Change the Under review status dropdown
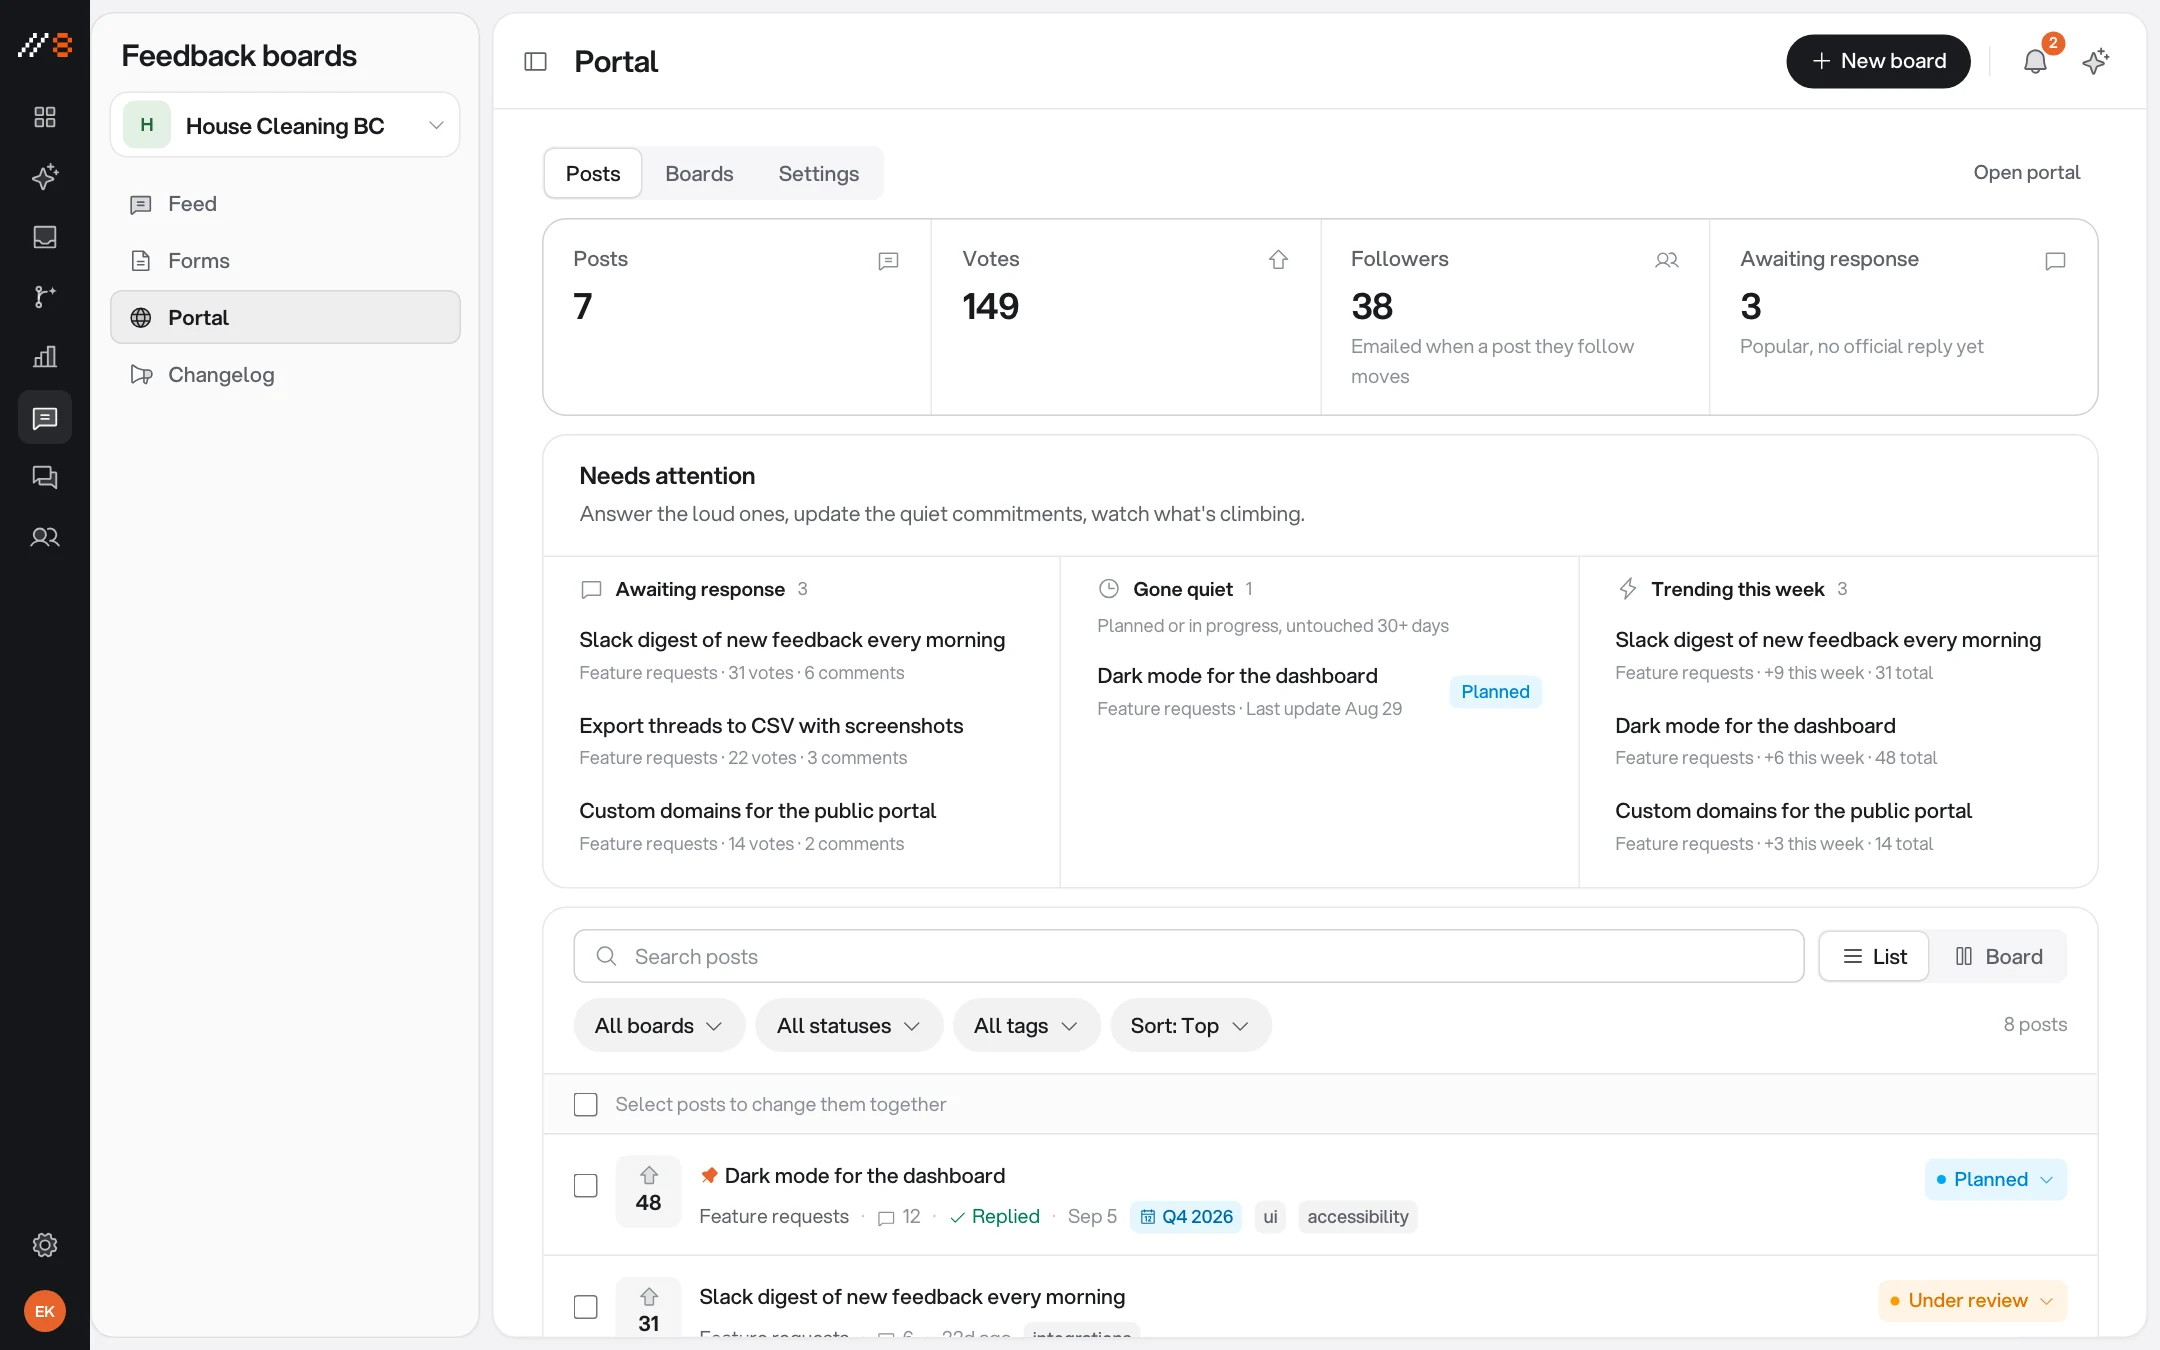 tap(1972, 1301)
